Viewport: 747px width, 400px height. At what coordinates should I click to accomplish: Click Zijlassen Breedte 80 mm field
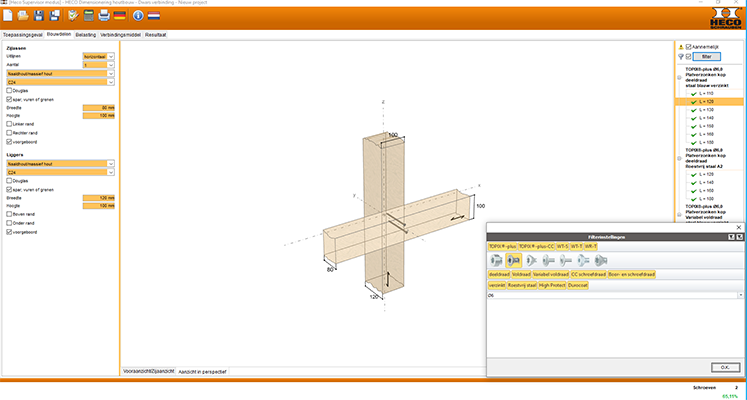[99, 108]
